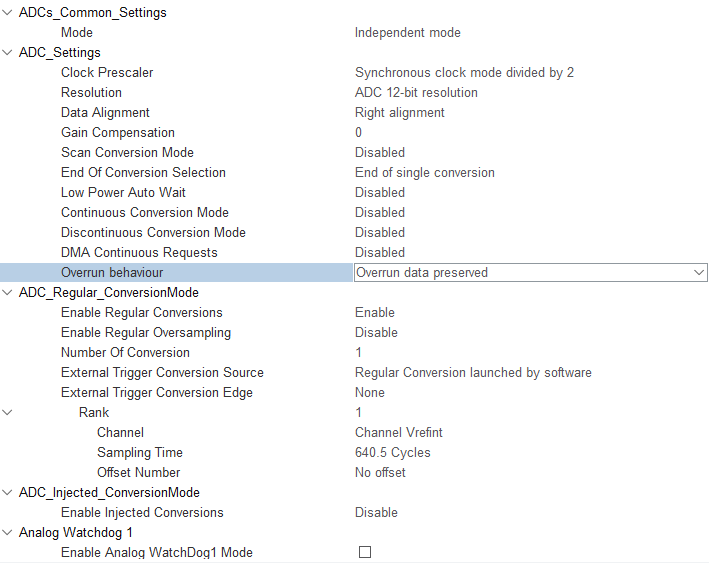Select the DMA Continuous Requests parameter
This screenshot has width=709, height=563.
139,252
